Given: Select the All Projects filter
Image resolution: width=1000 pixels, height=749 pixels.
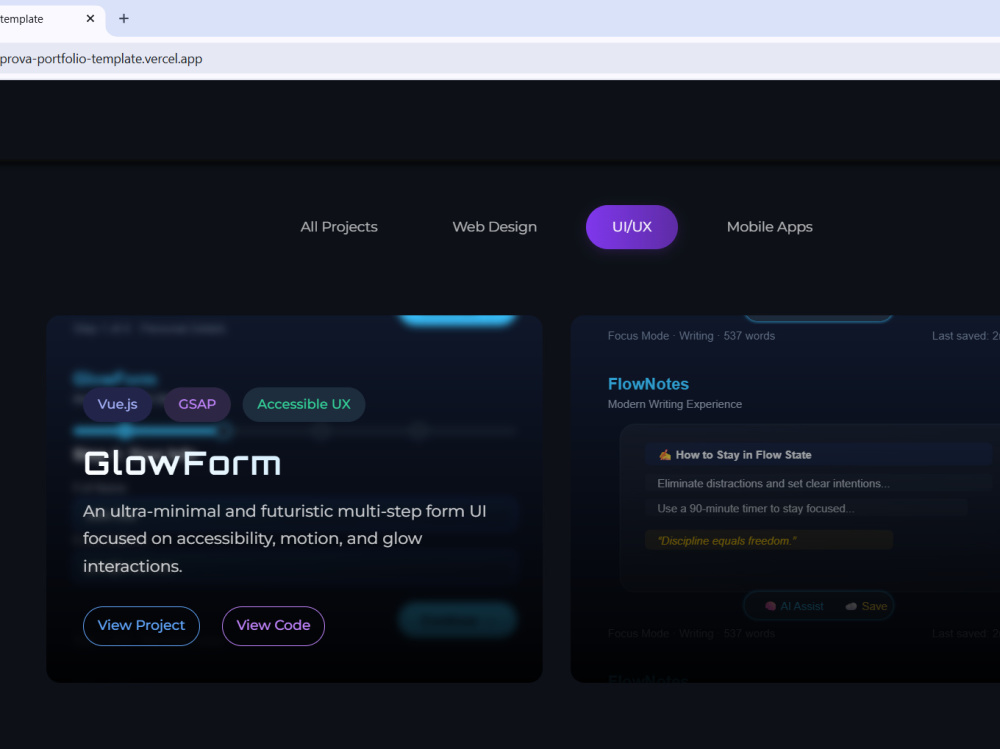Looking at the screenshot, I should pyautogui.click(x=339, y=227).
